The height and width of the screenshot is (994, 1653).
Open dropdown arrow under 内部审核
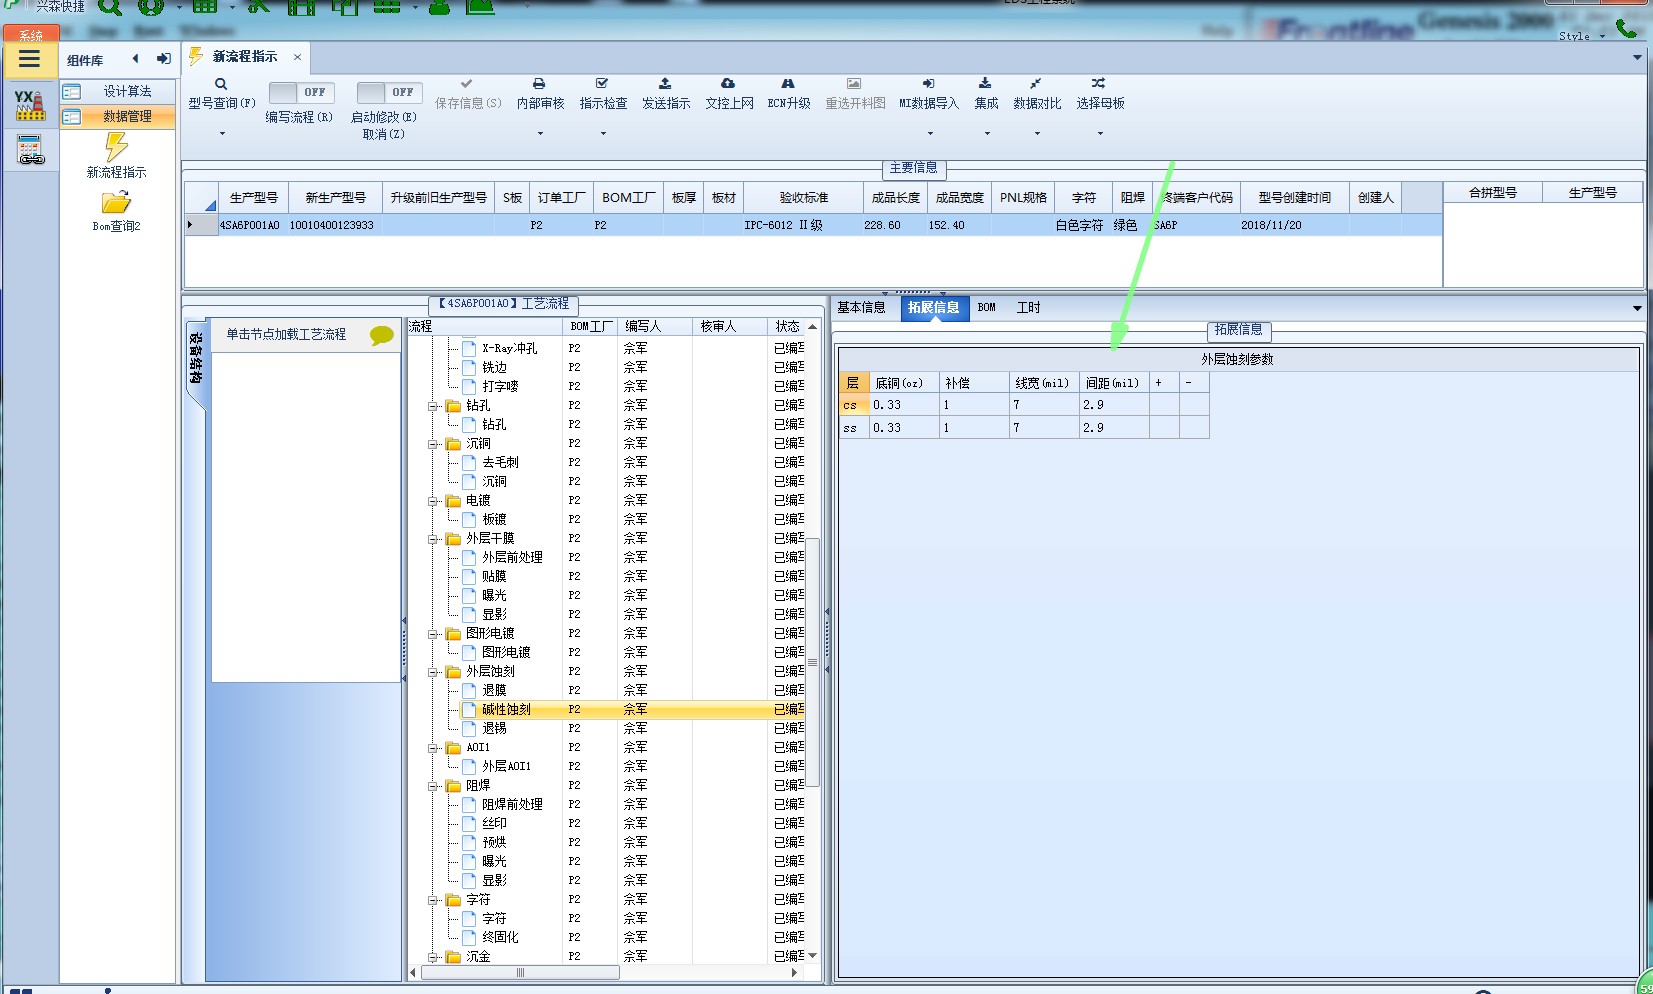pyautogui.click(x=540, y=133)
